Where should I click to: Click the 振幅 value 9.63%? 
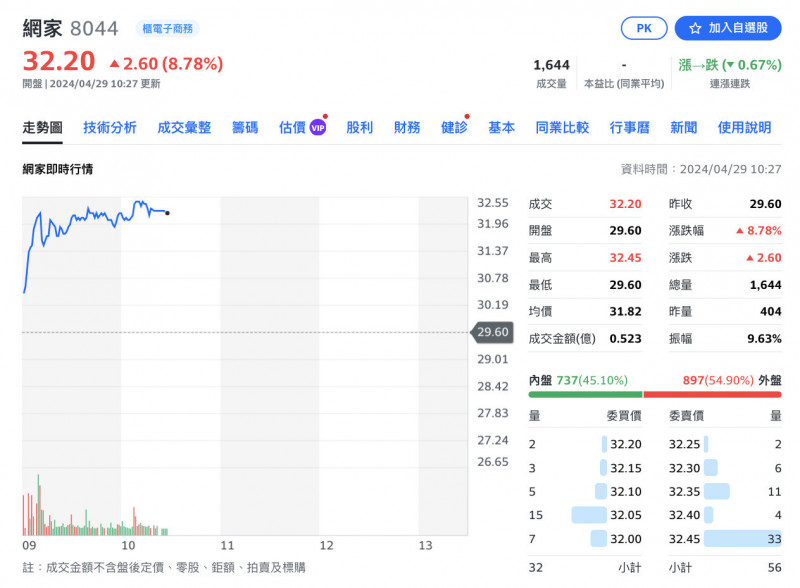[764, 338]
